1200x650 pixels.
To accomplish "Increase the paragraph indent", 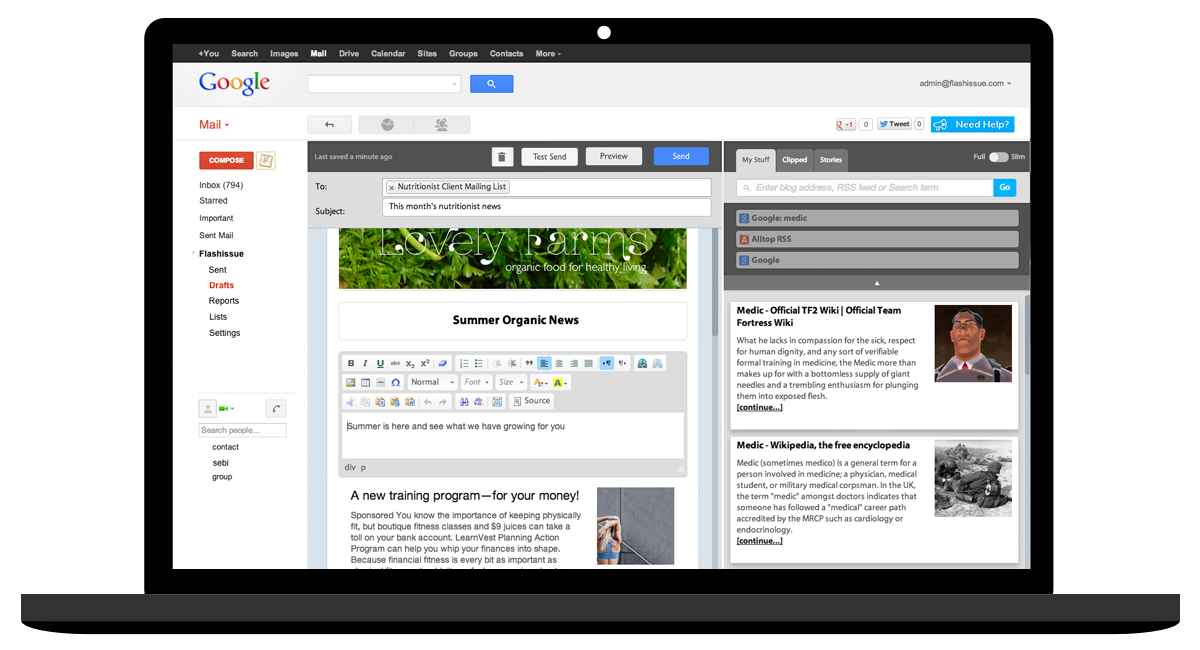I will pyautogui.click(x=512, y=363).
